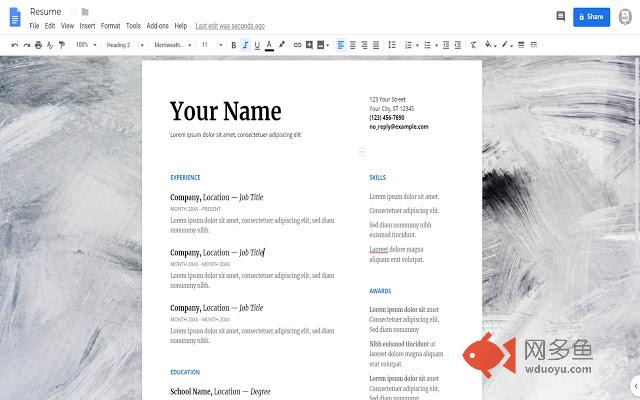Click the Numbered list icon

click(408, 45)
